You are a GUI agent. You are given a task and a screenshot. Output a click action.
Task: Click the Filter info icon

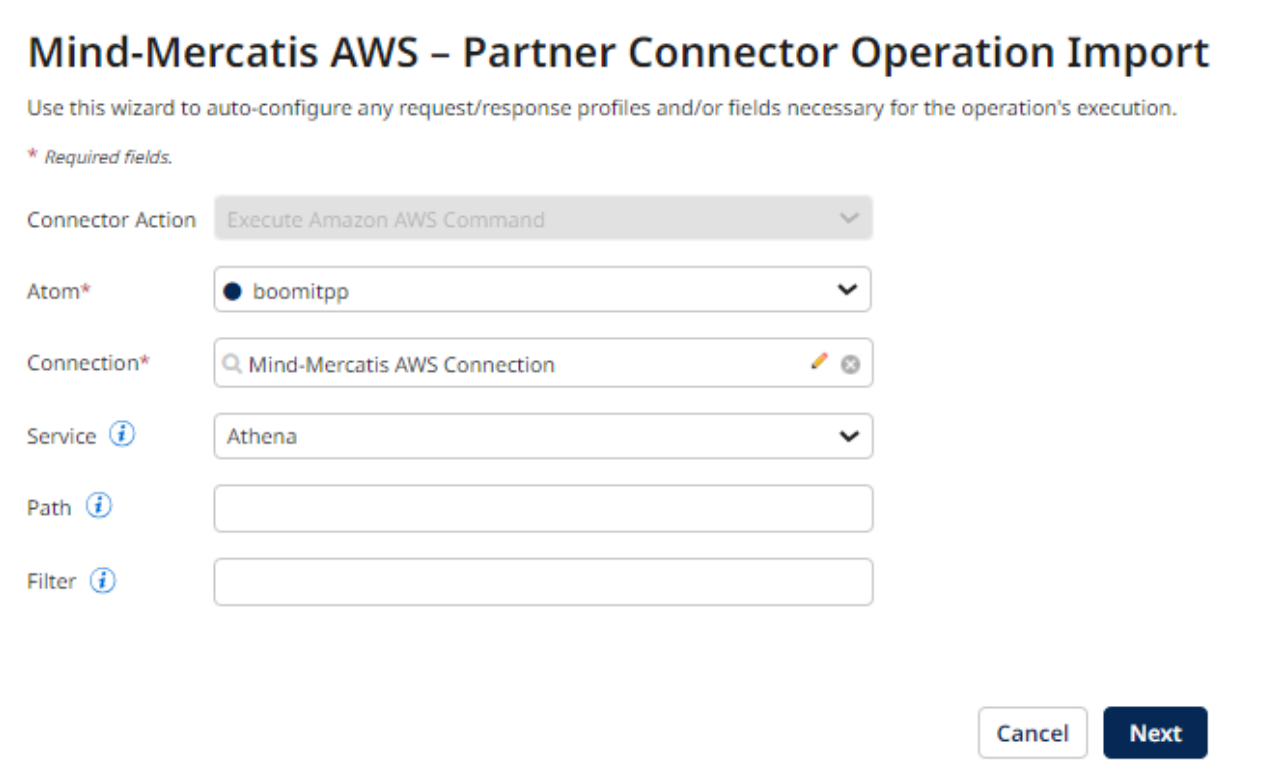102,580
